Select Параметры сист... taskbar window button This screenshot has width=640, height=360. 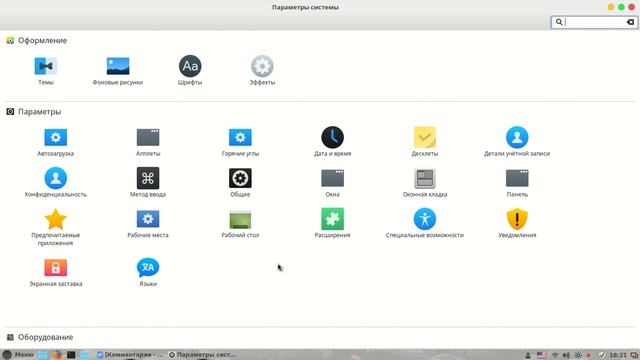(202, 355)
